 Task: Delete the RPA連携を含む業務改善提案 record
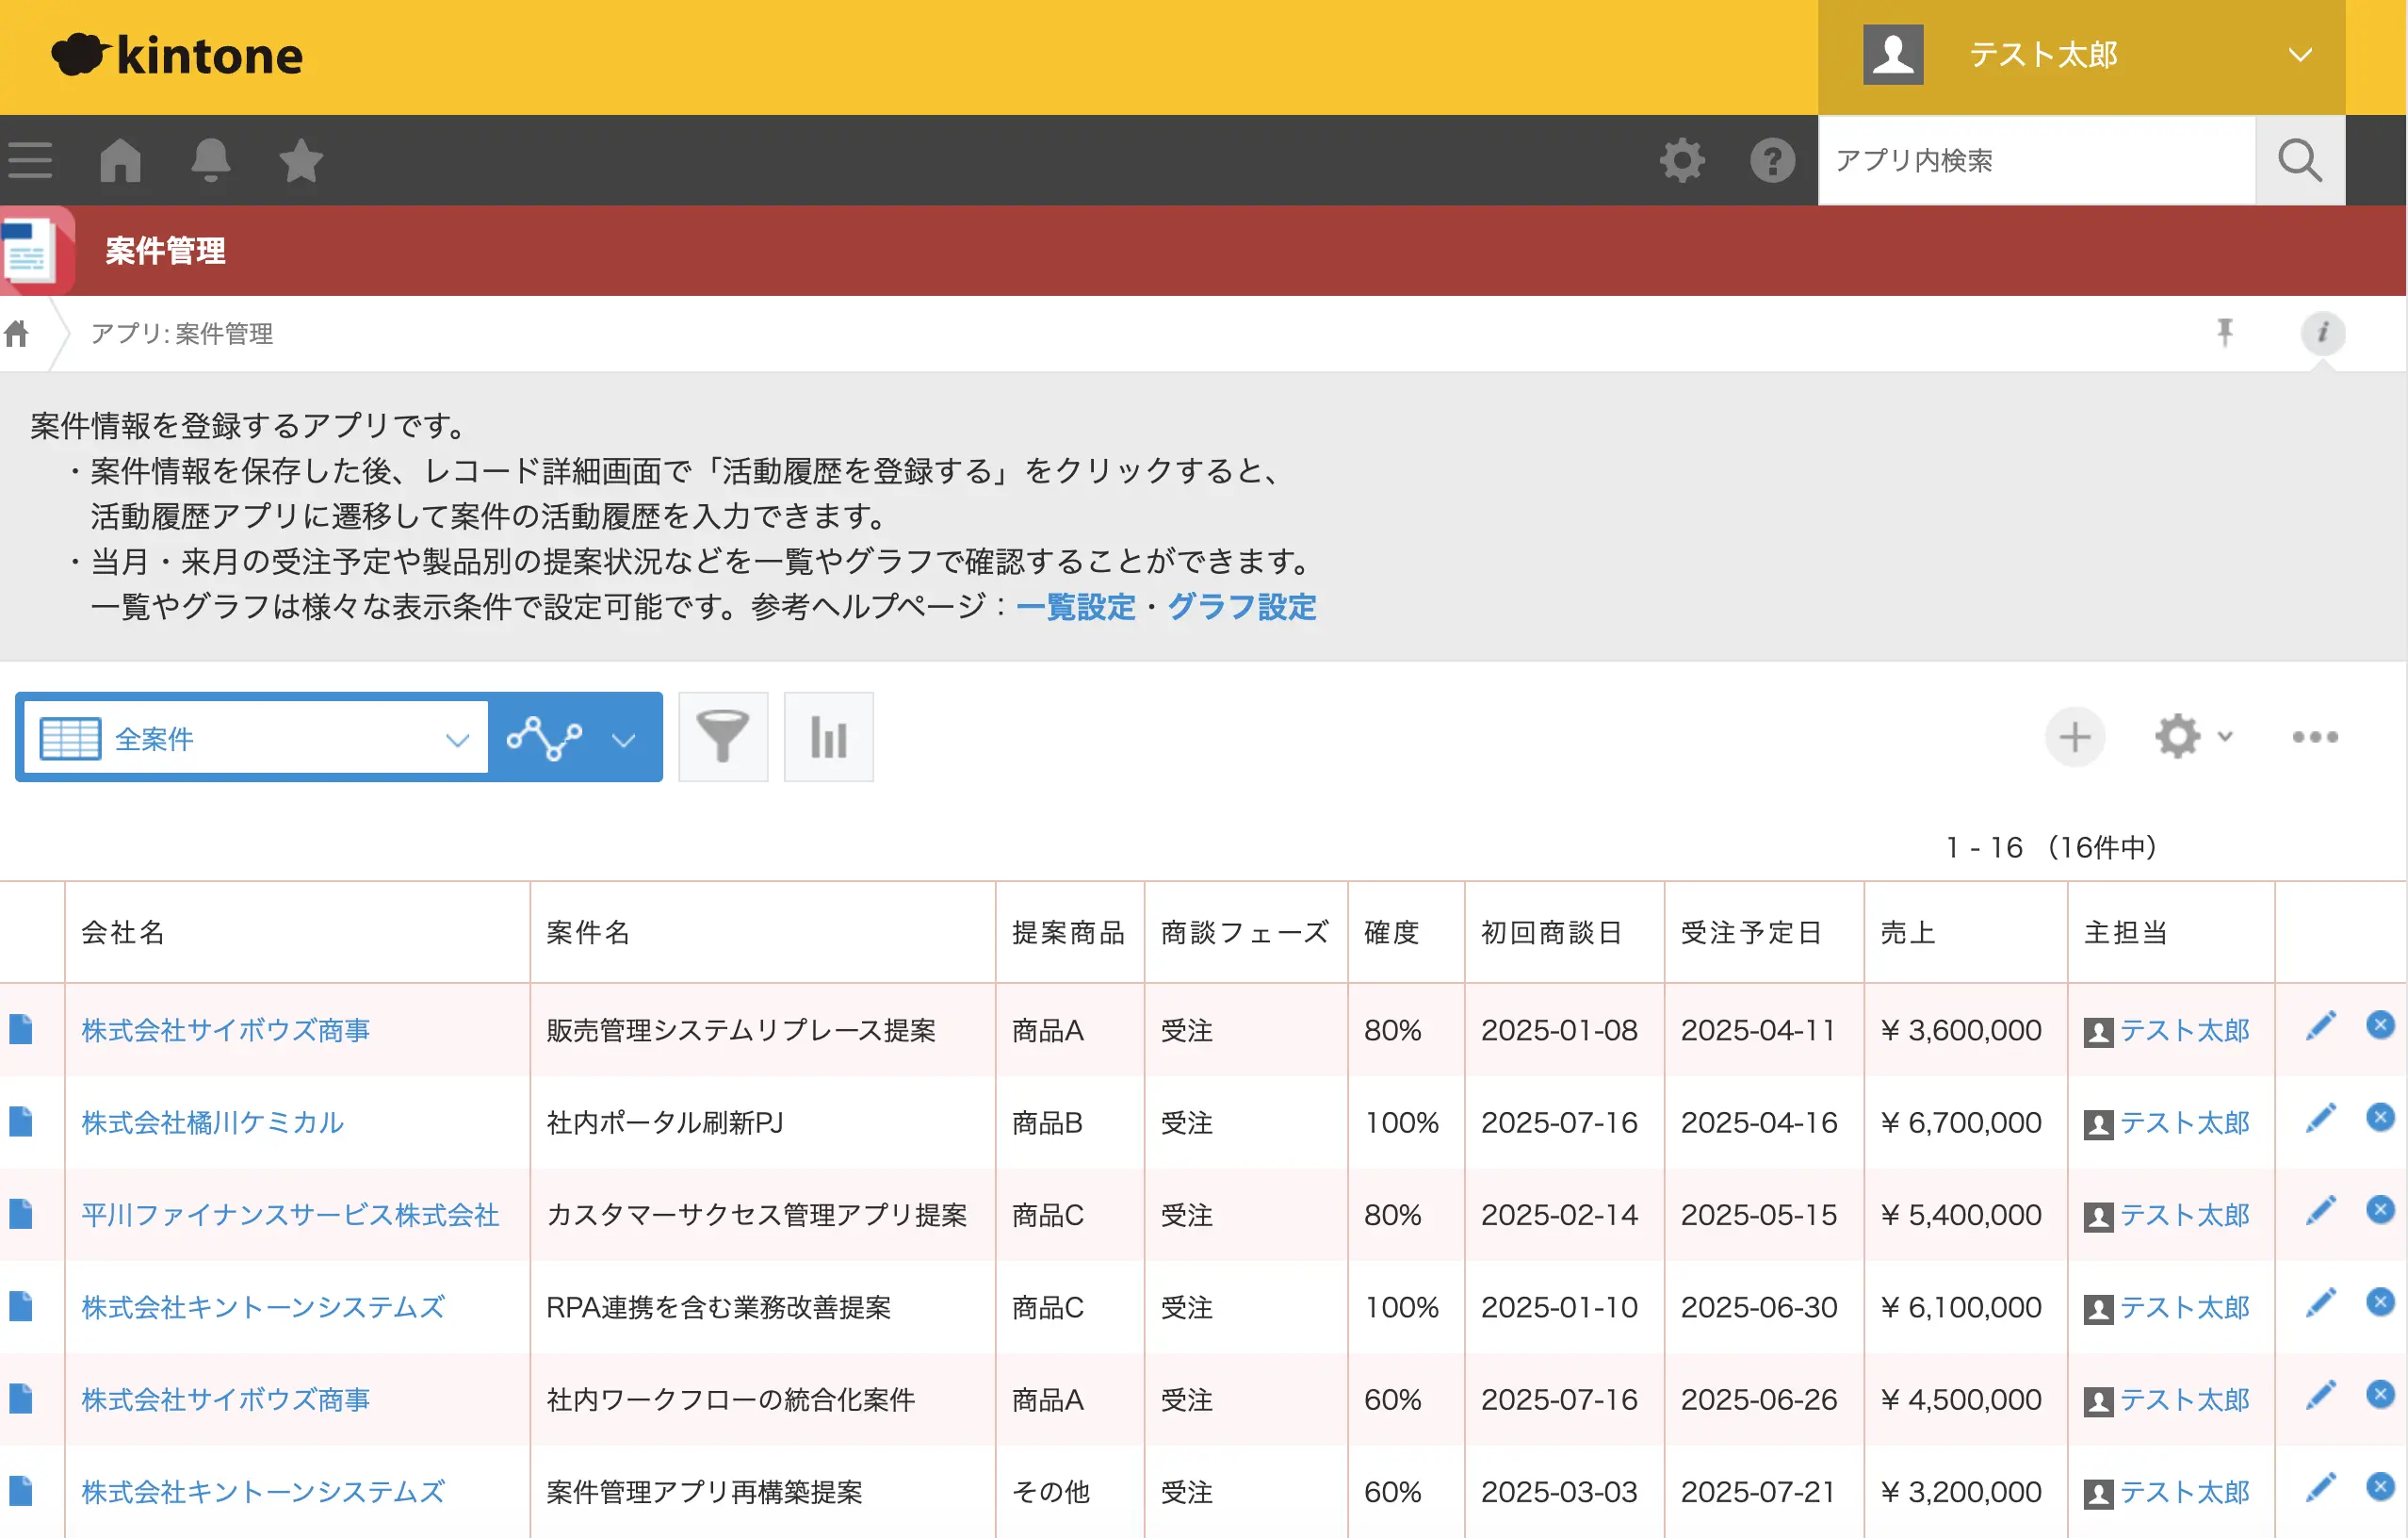click(x=2380, y=1302)
